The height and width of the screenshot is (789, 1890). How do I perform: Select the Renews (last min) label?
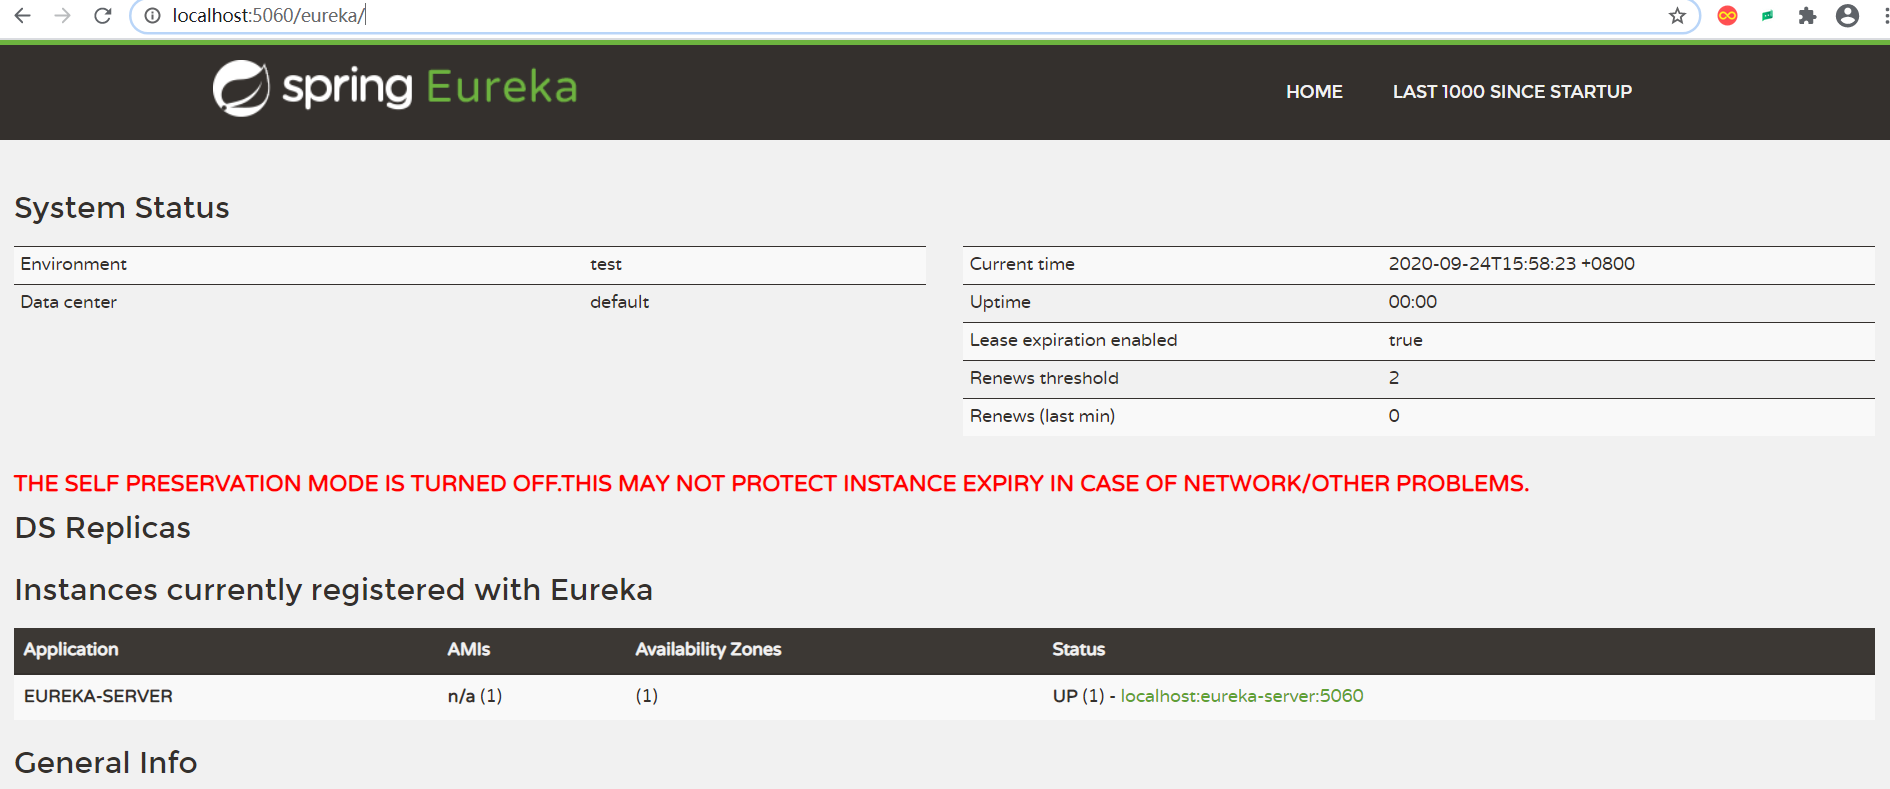1042,416
